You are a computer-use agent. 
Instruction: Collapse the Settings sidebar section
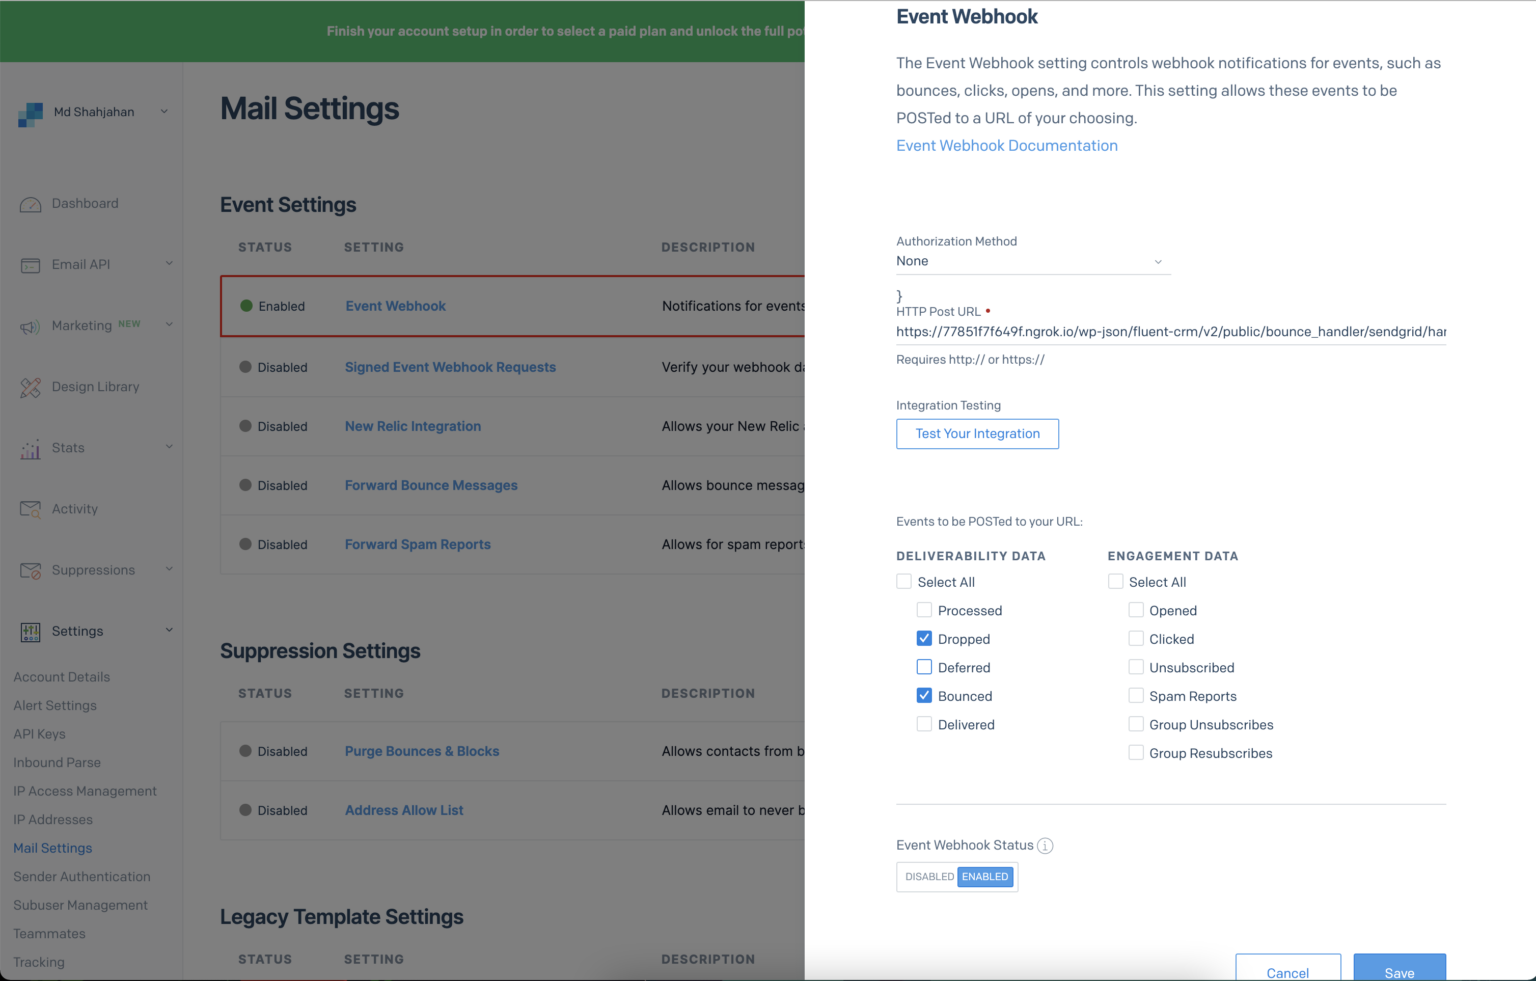tap(168, 631)
